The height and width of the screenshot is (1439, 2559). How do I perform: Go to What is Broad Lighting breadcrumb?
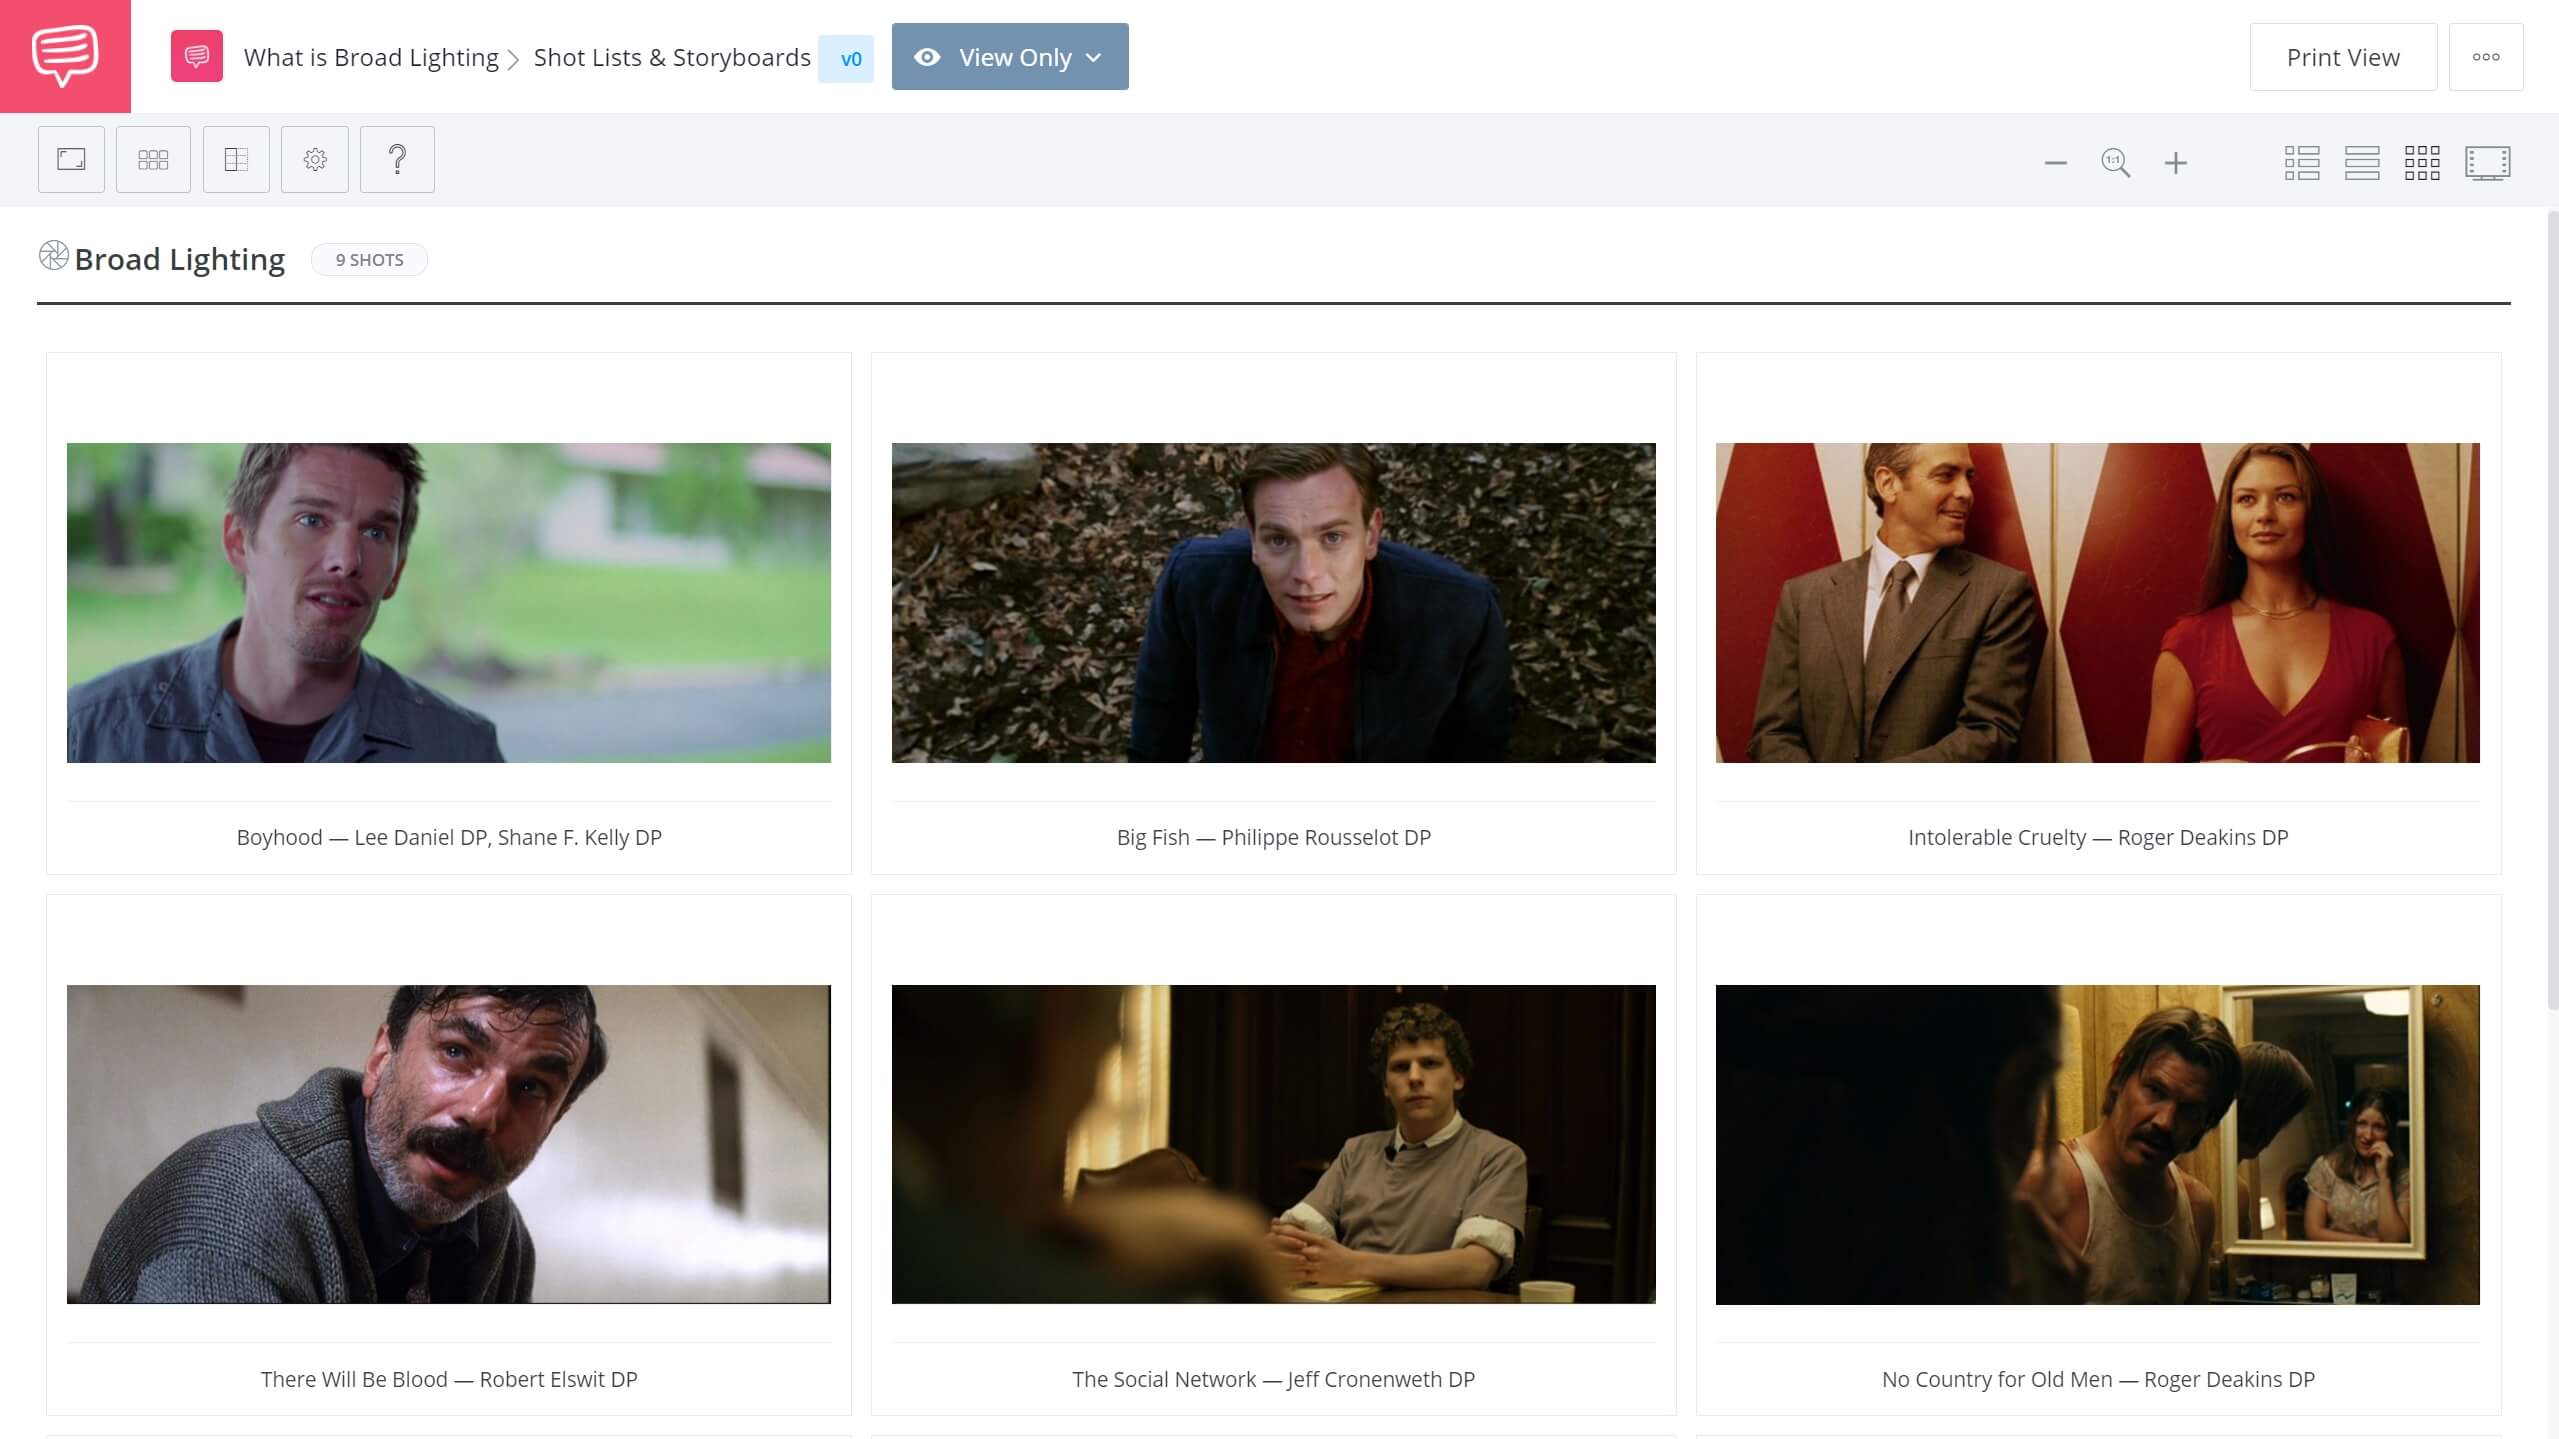pos(371,58)
